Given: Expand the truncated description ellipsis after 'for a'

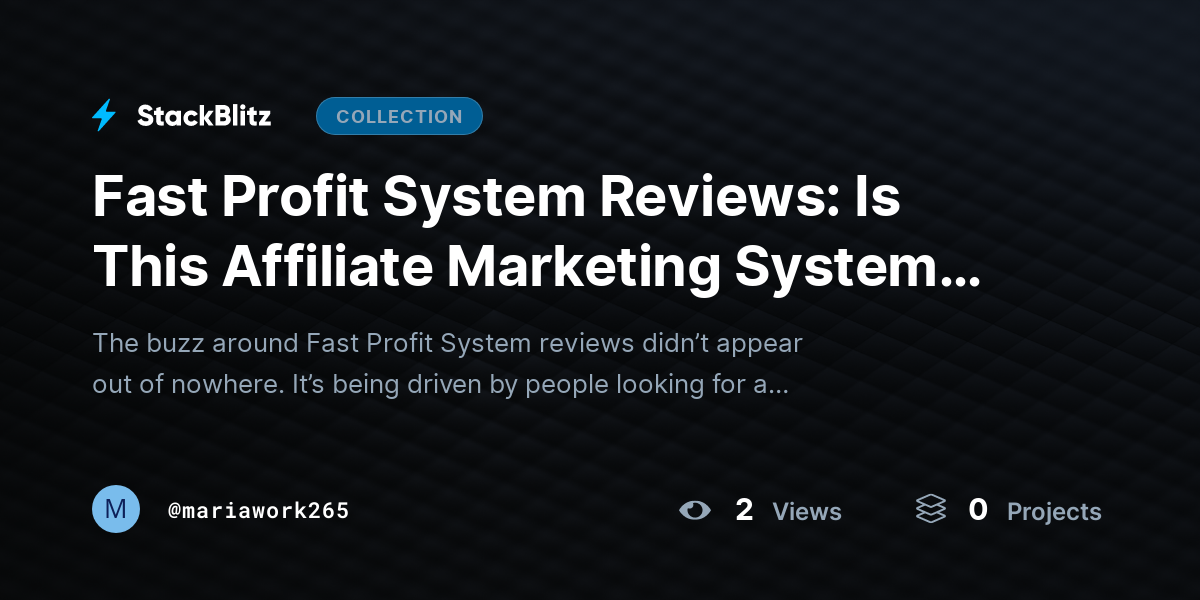Looking at the screenshot, I should 779,390.
